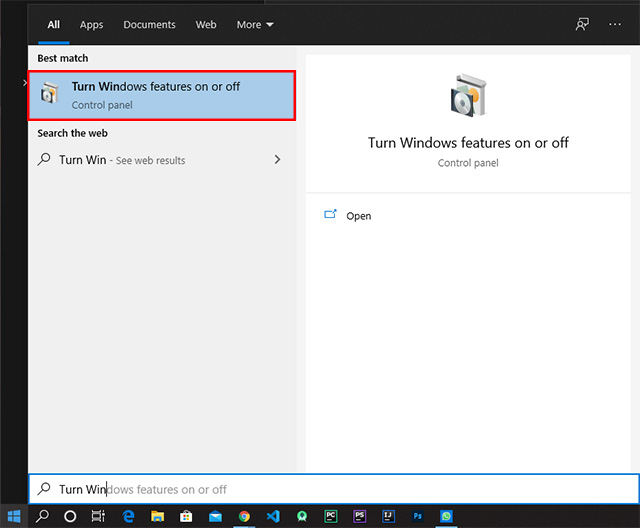Launch Visual Studio Code from taskbar
The width and height of the screenshot is (640, 528).
point(273,516)
